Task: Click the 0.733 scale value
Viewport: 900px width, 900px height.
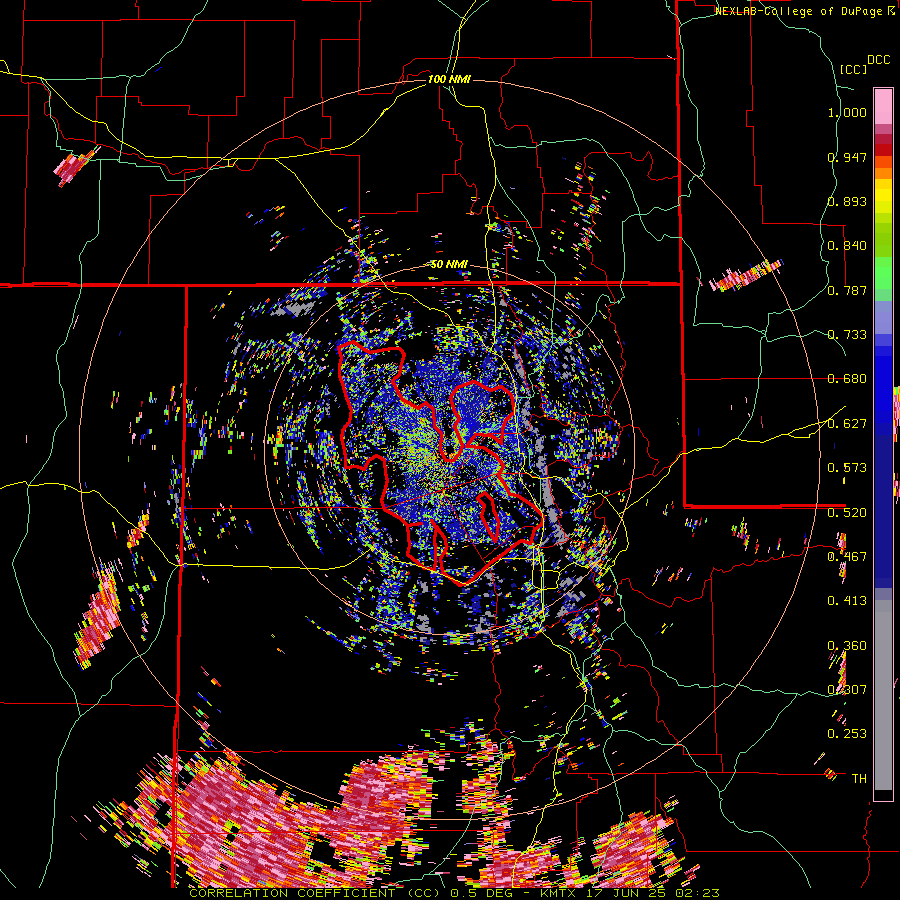Action: (x=847, y=335)
